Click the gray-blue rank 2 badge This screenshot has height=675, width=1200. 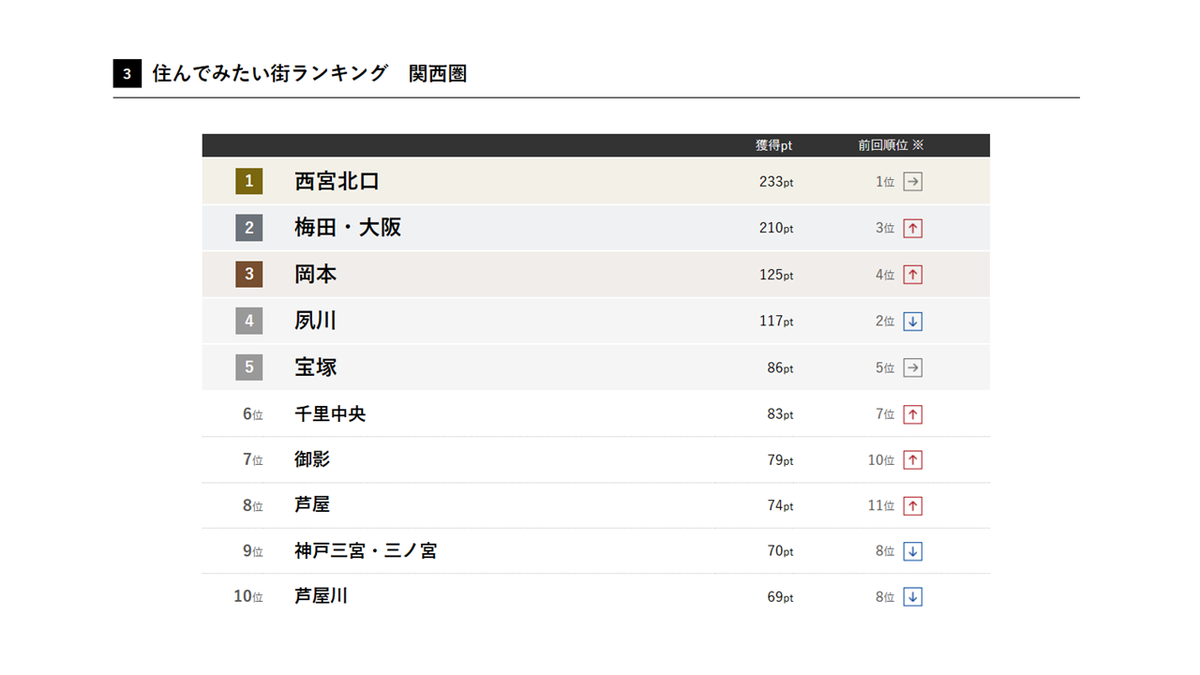[x=249, y=228]
